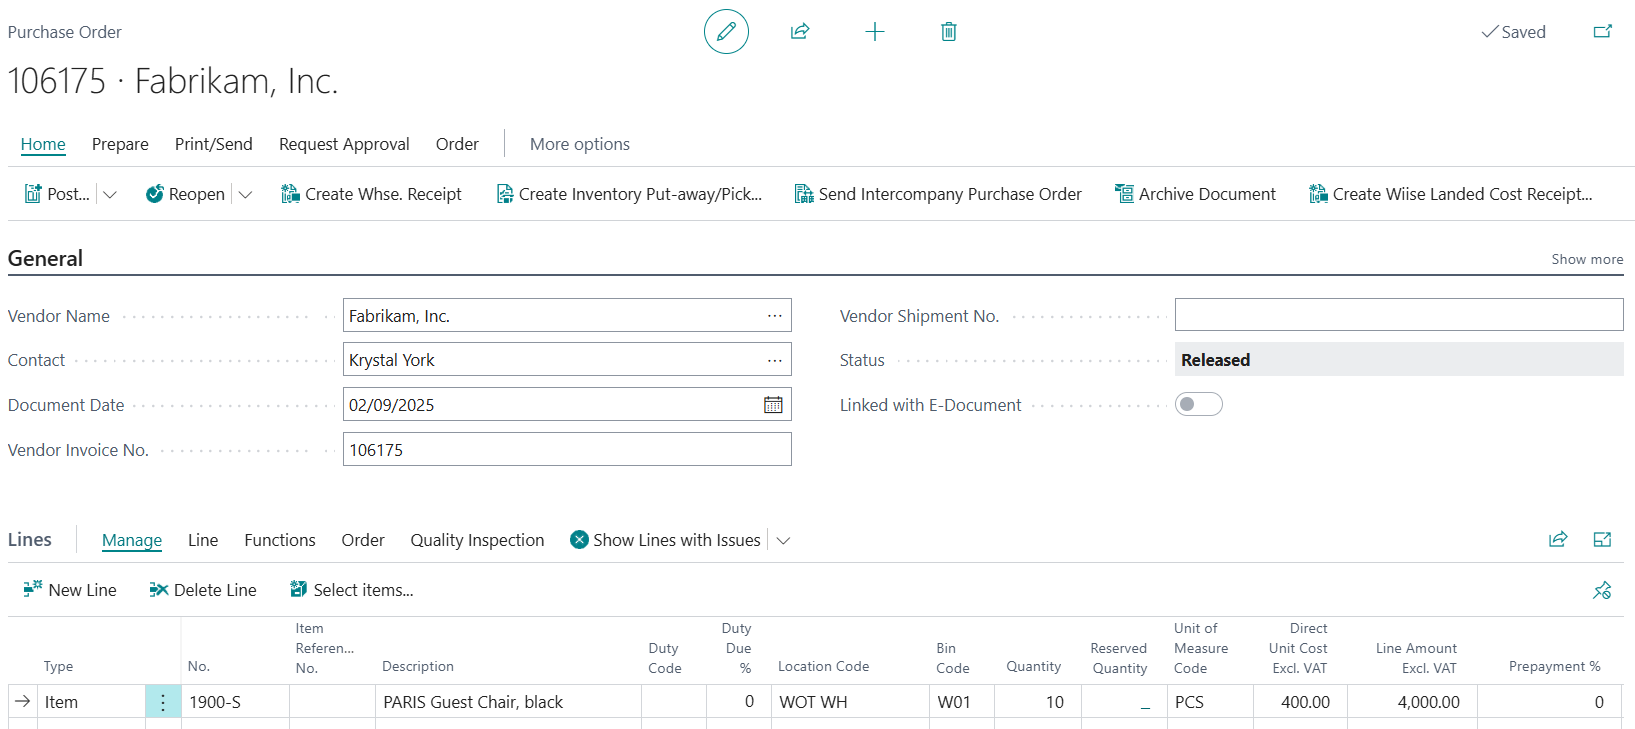Image resolution: width=1635 pixels, height=729 pixels.
Task: Open the calendar picker for Document Date
Action: coord(773,405)
